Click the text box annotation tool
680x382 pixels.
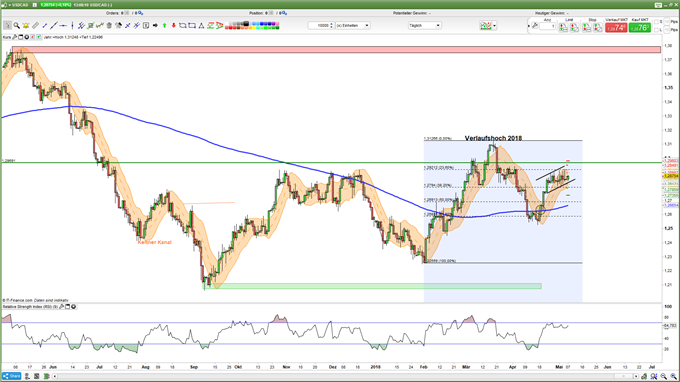tap(146, 26)
